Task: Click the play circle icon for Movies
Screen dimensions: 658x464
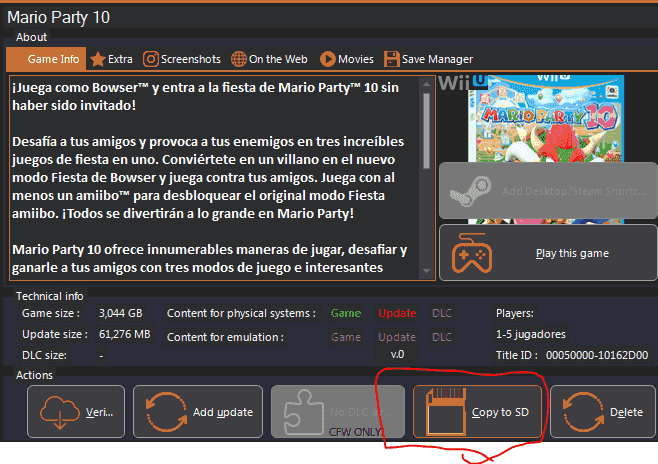Action: click(x=328, y=59)
